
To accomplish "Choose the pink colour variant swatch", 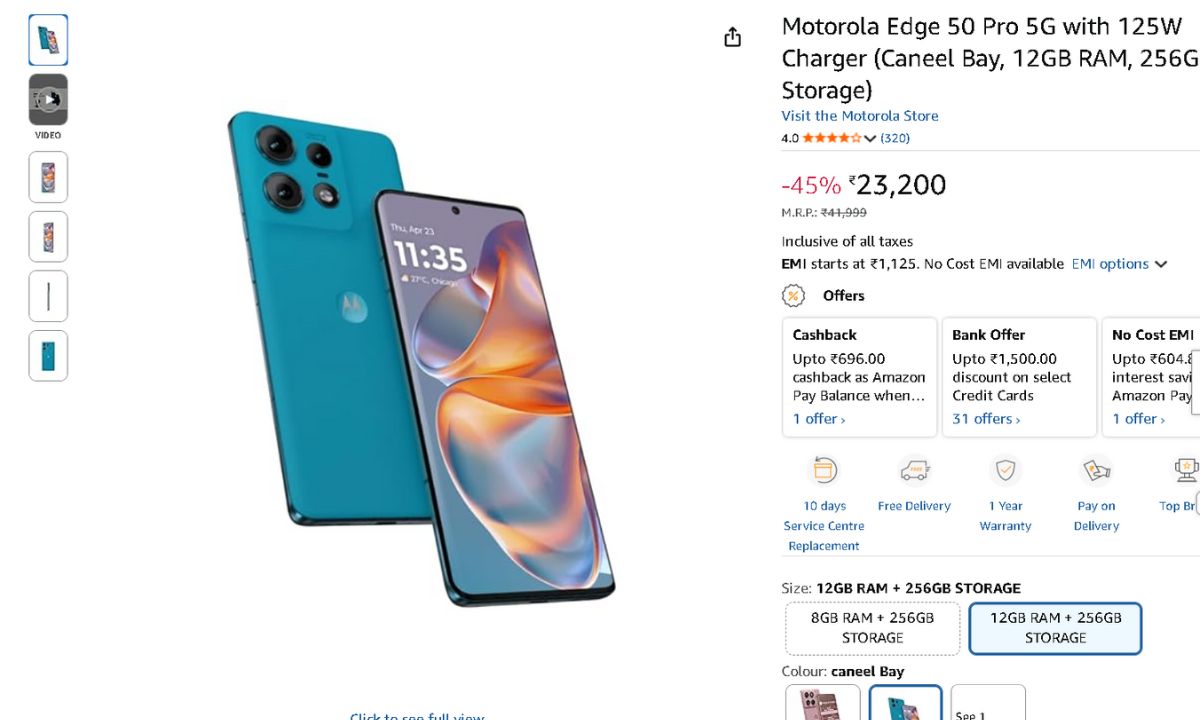I will click(x=822, y=703).
